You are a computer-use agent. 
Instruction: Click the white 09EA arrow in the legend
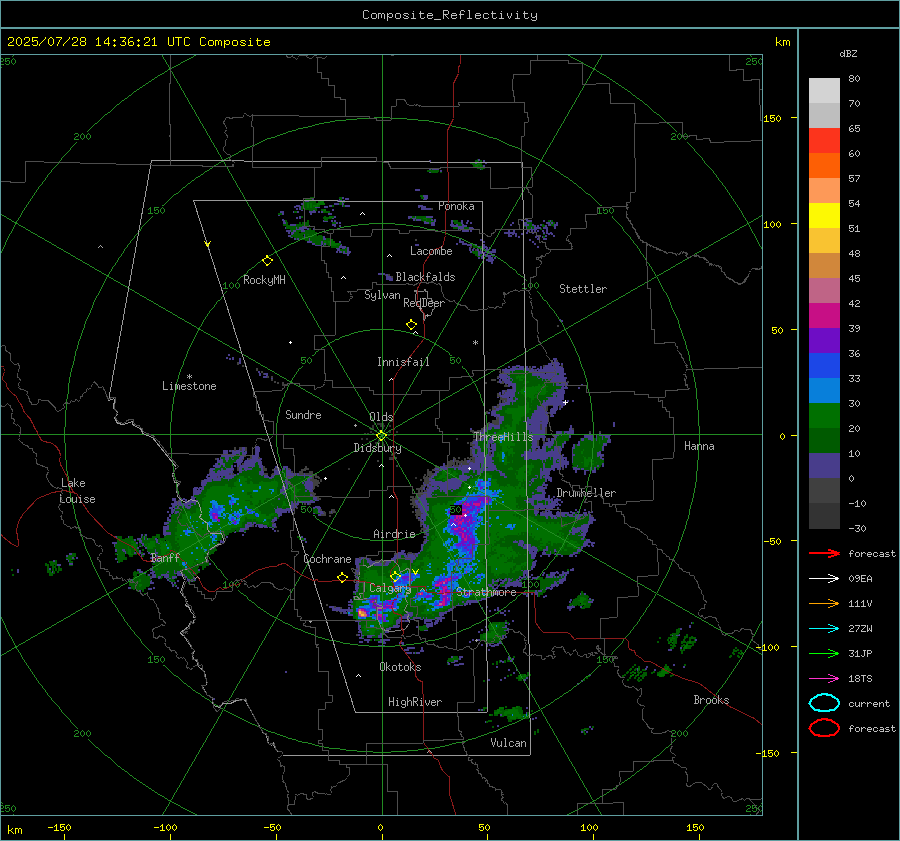824,578
